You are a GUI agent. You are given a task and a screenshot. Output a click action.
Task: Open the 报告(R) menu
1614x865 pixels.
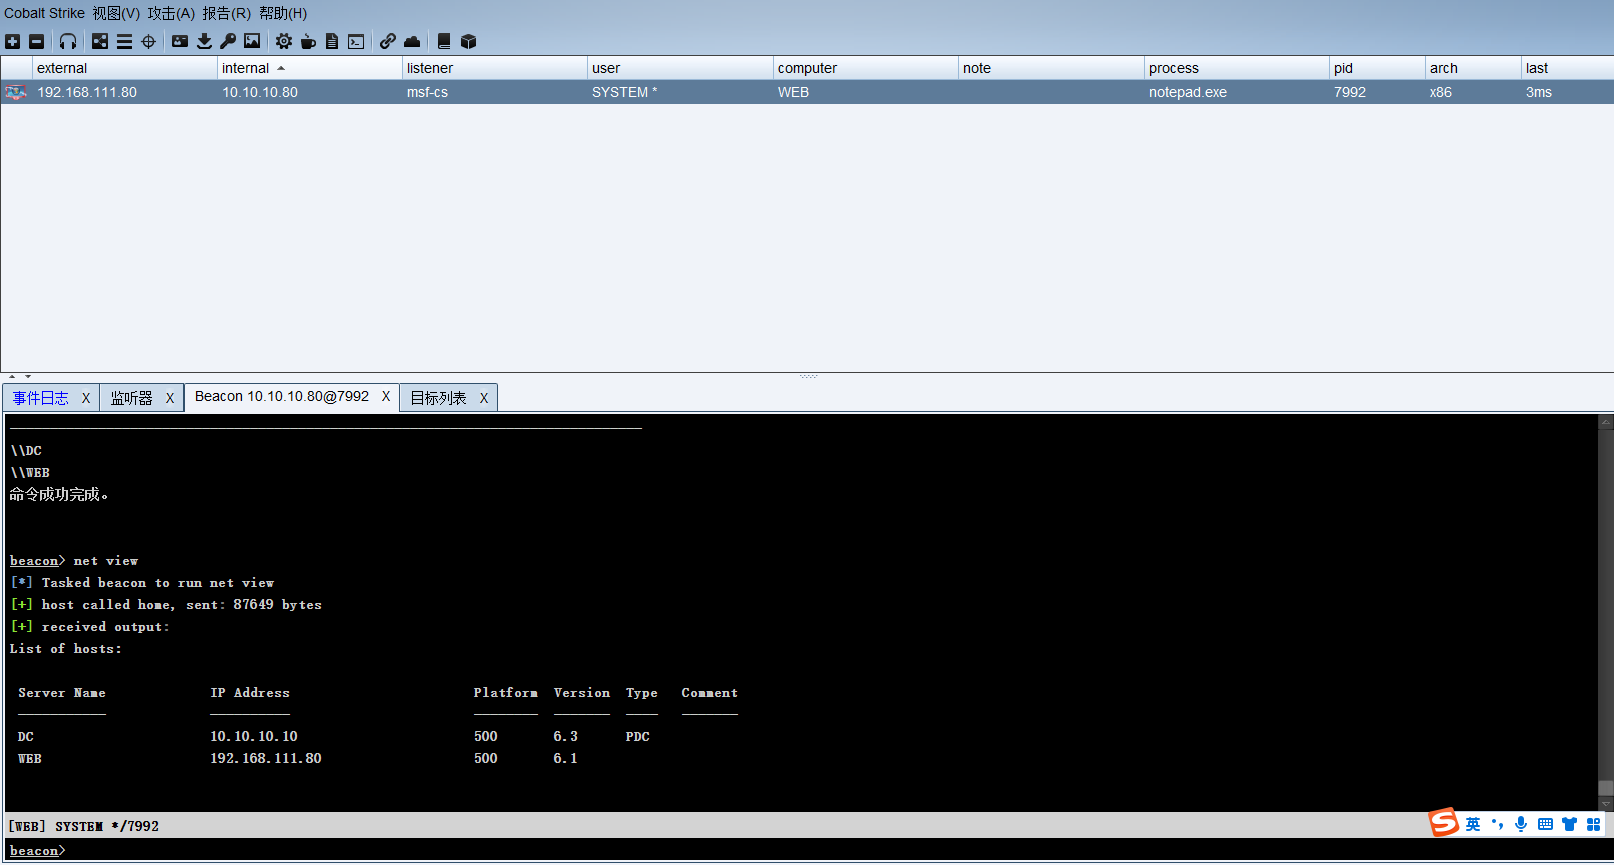click(x=226, y=13)
